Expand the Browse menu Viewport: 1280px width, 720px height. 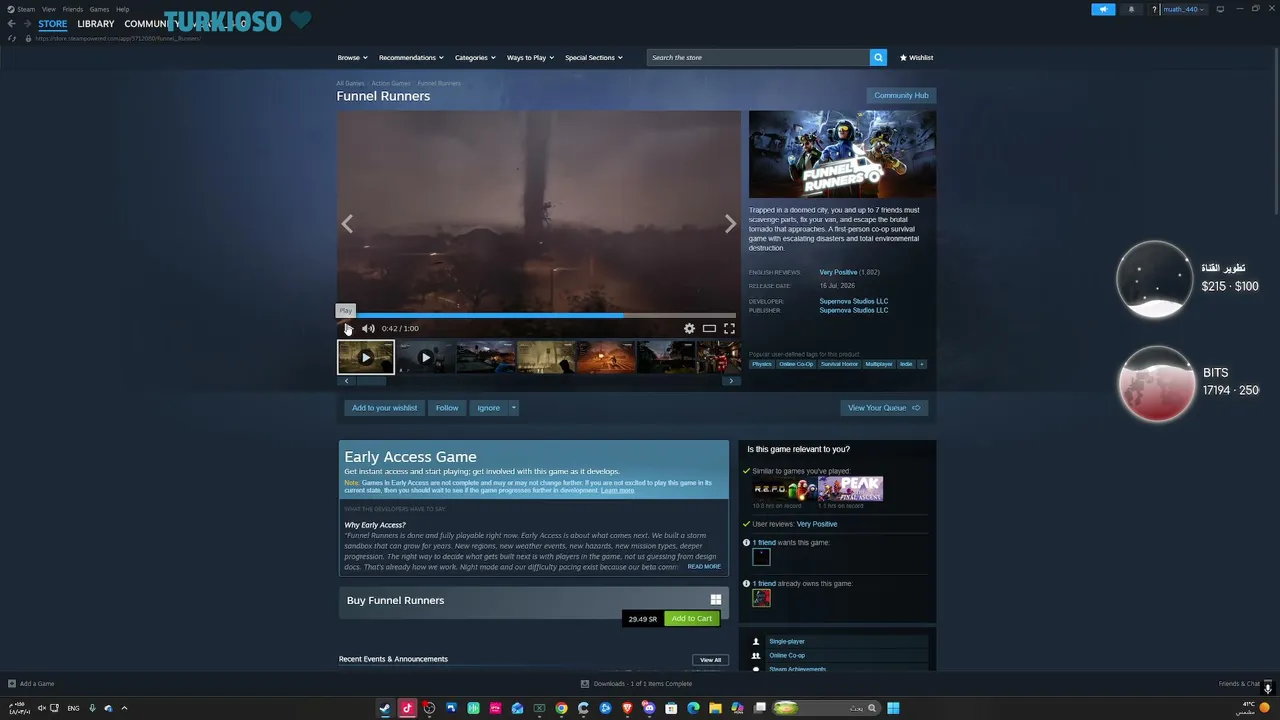[x=352, y=57]
